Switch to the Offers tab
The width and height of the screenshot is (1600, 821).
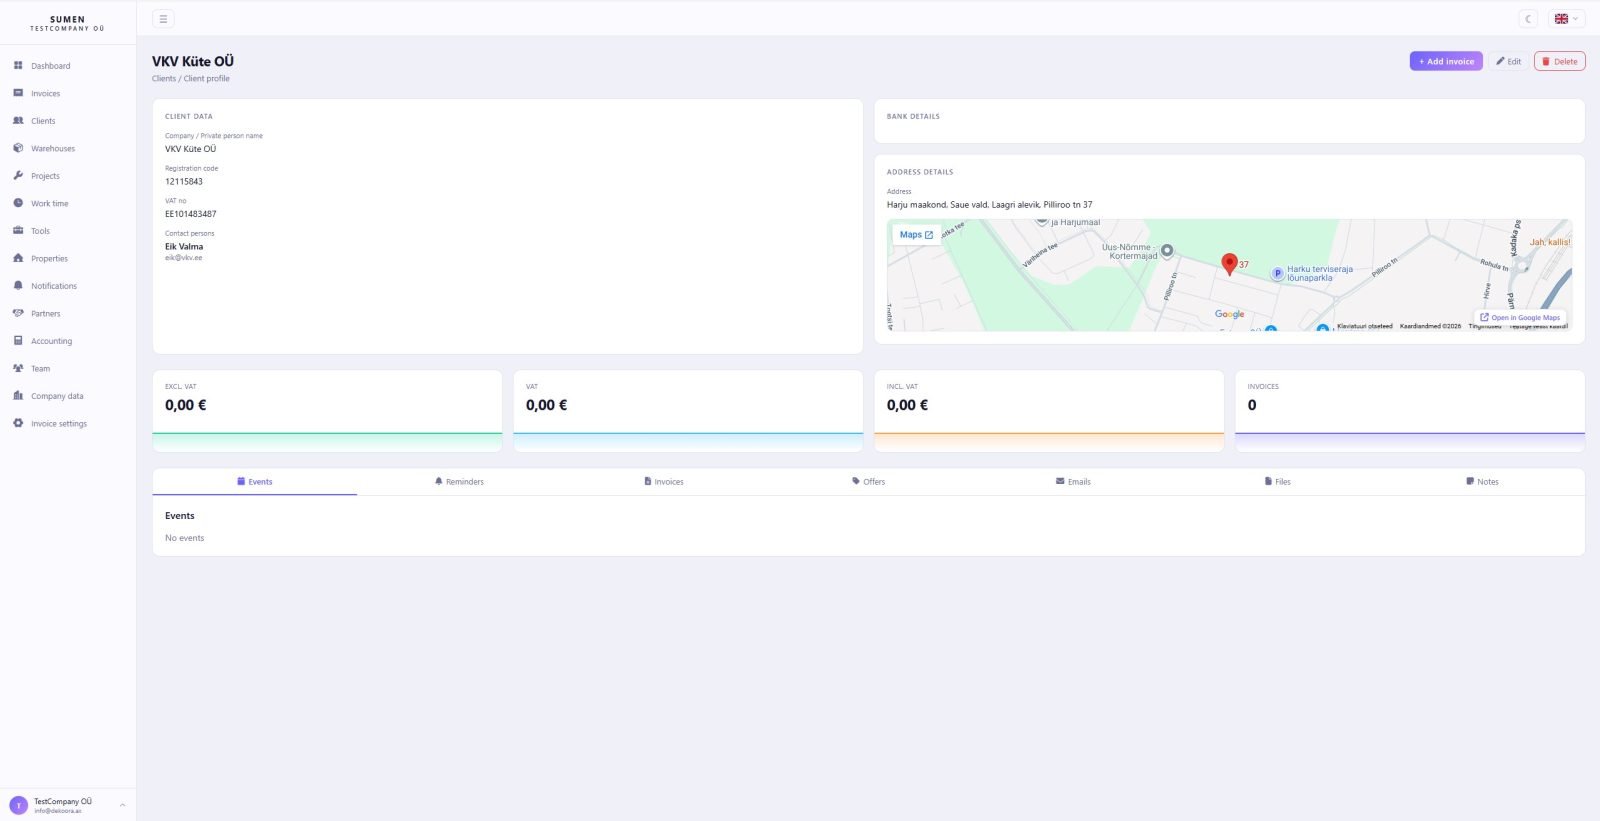point(868,482)
